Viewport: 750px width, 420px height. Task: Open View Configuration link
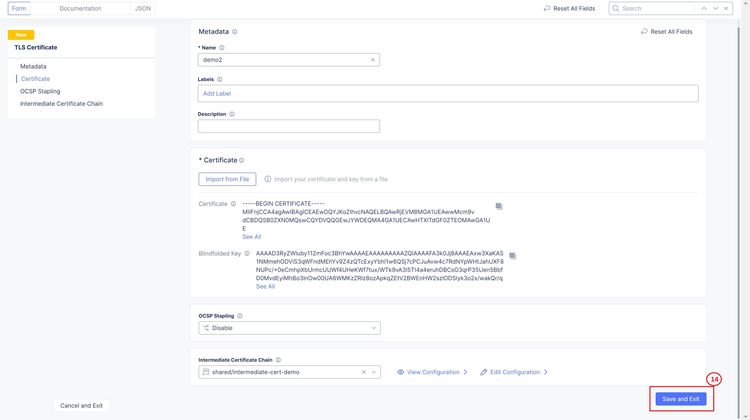(x=432, y=372)
